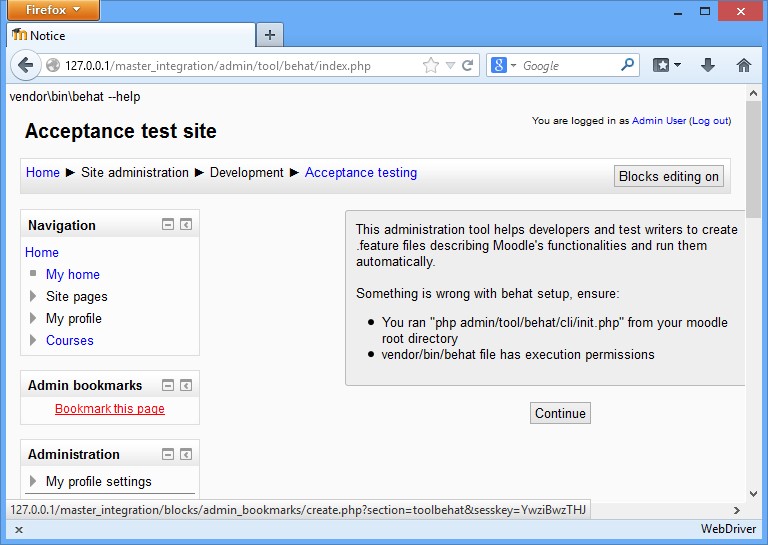The image size is (768, 545).
Task: Click the Site pages tree item
Action: tap(76, 296)
